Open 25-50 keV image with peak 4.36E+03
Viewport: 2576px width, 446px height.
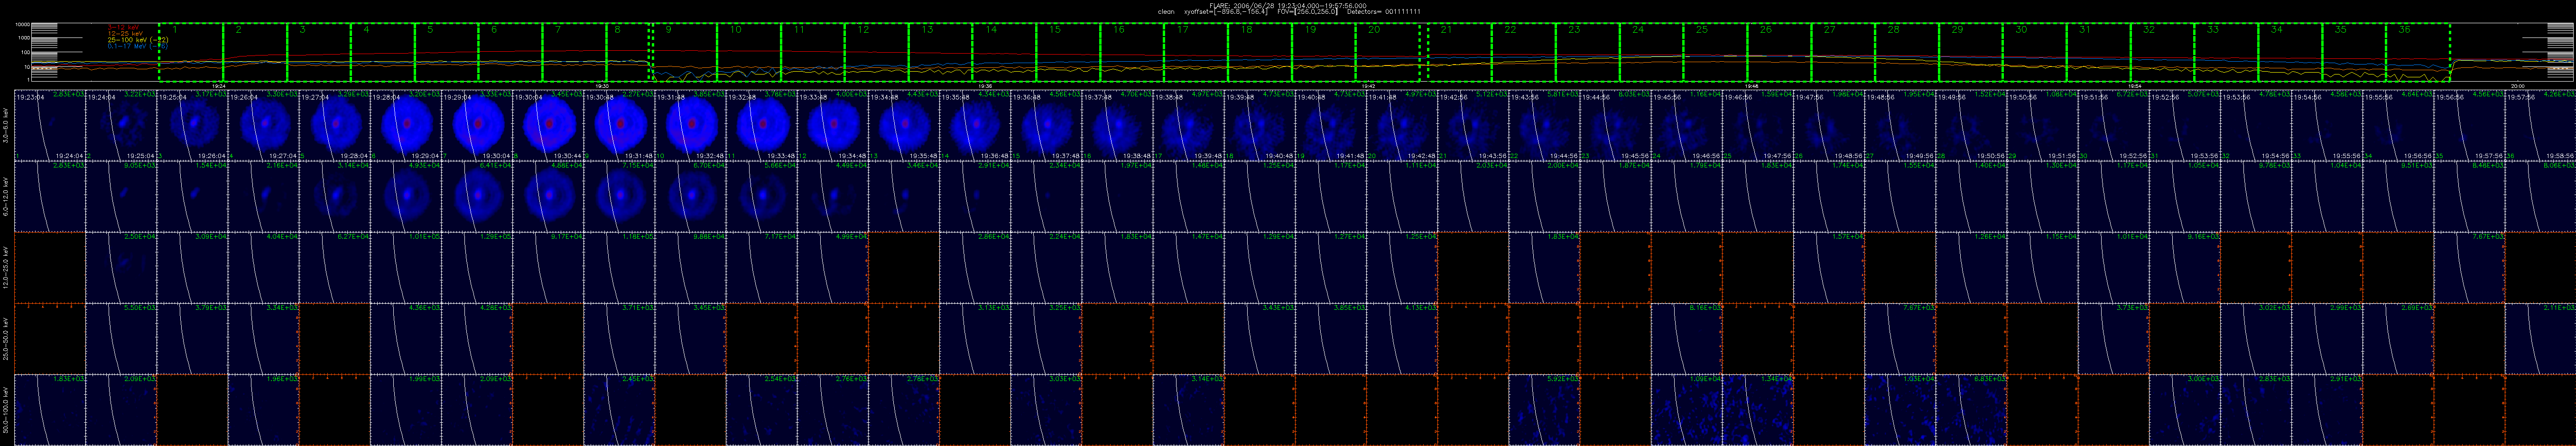(405, 338)
